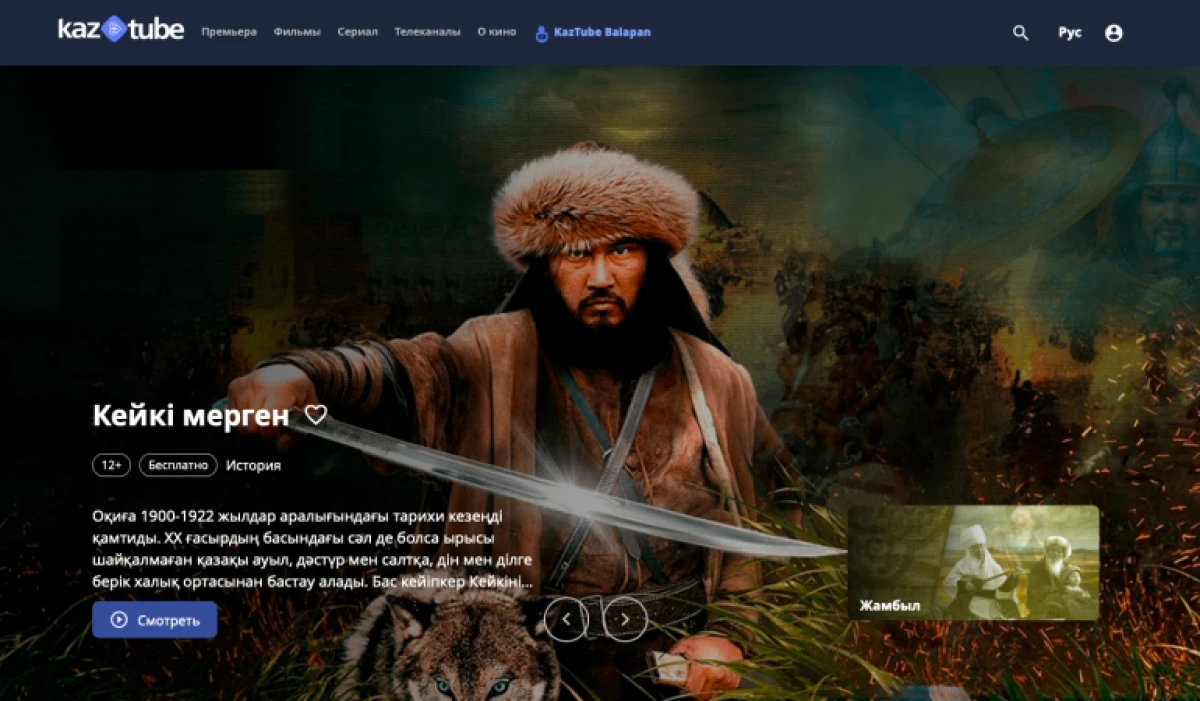Open the Премьера menu item
This screenshot has height=701, width=1200.
point(229,32)
